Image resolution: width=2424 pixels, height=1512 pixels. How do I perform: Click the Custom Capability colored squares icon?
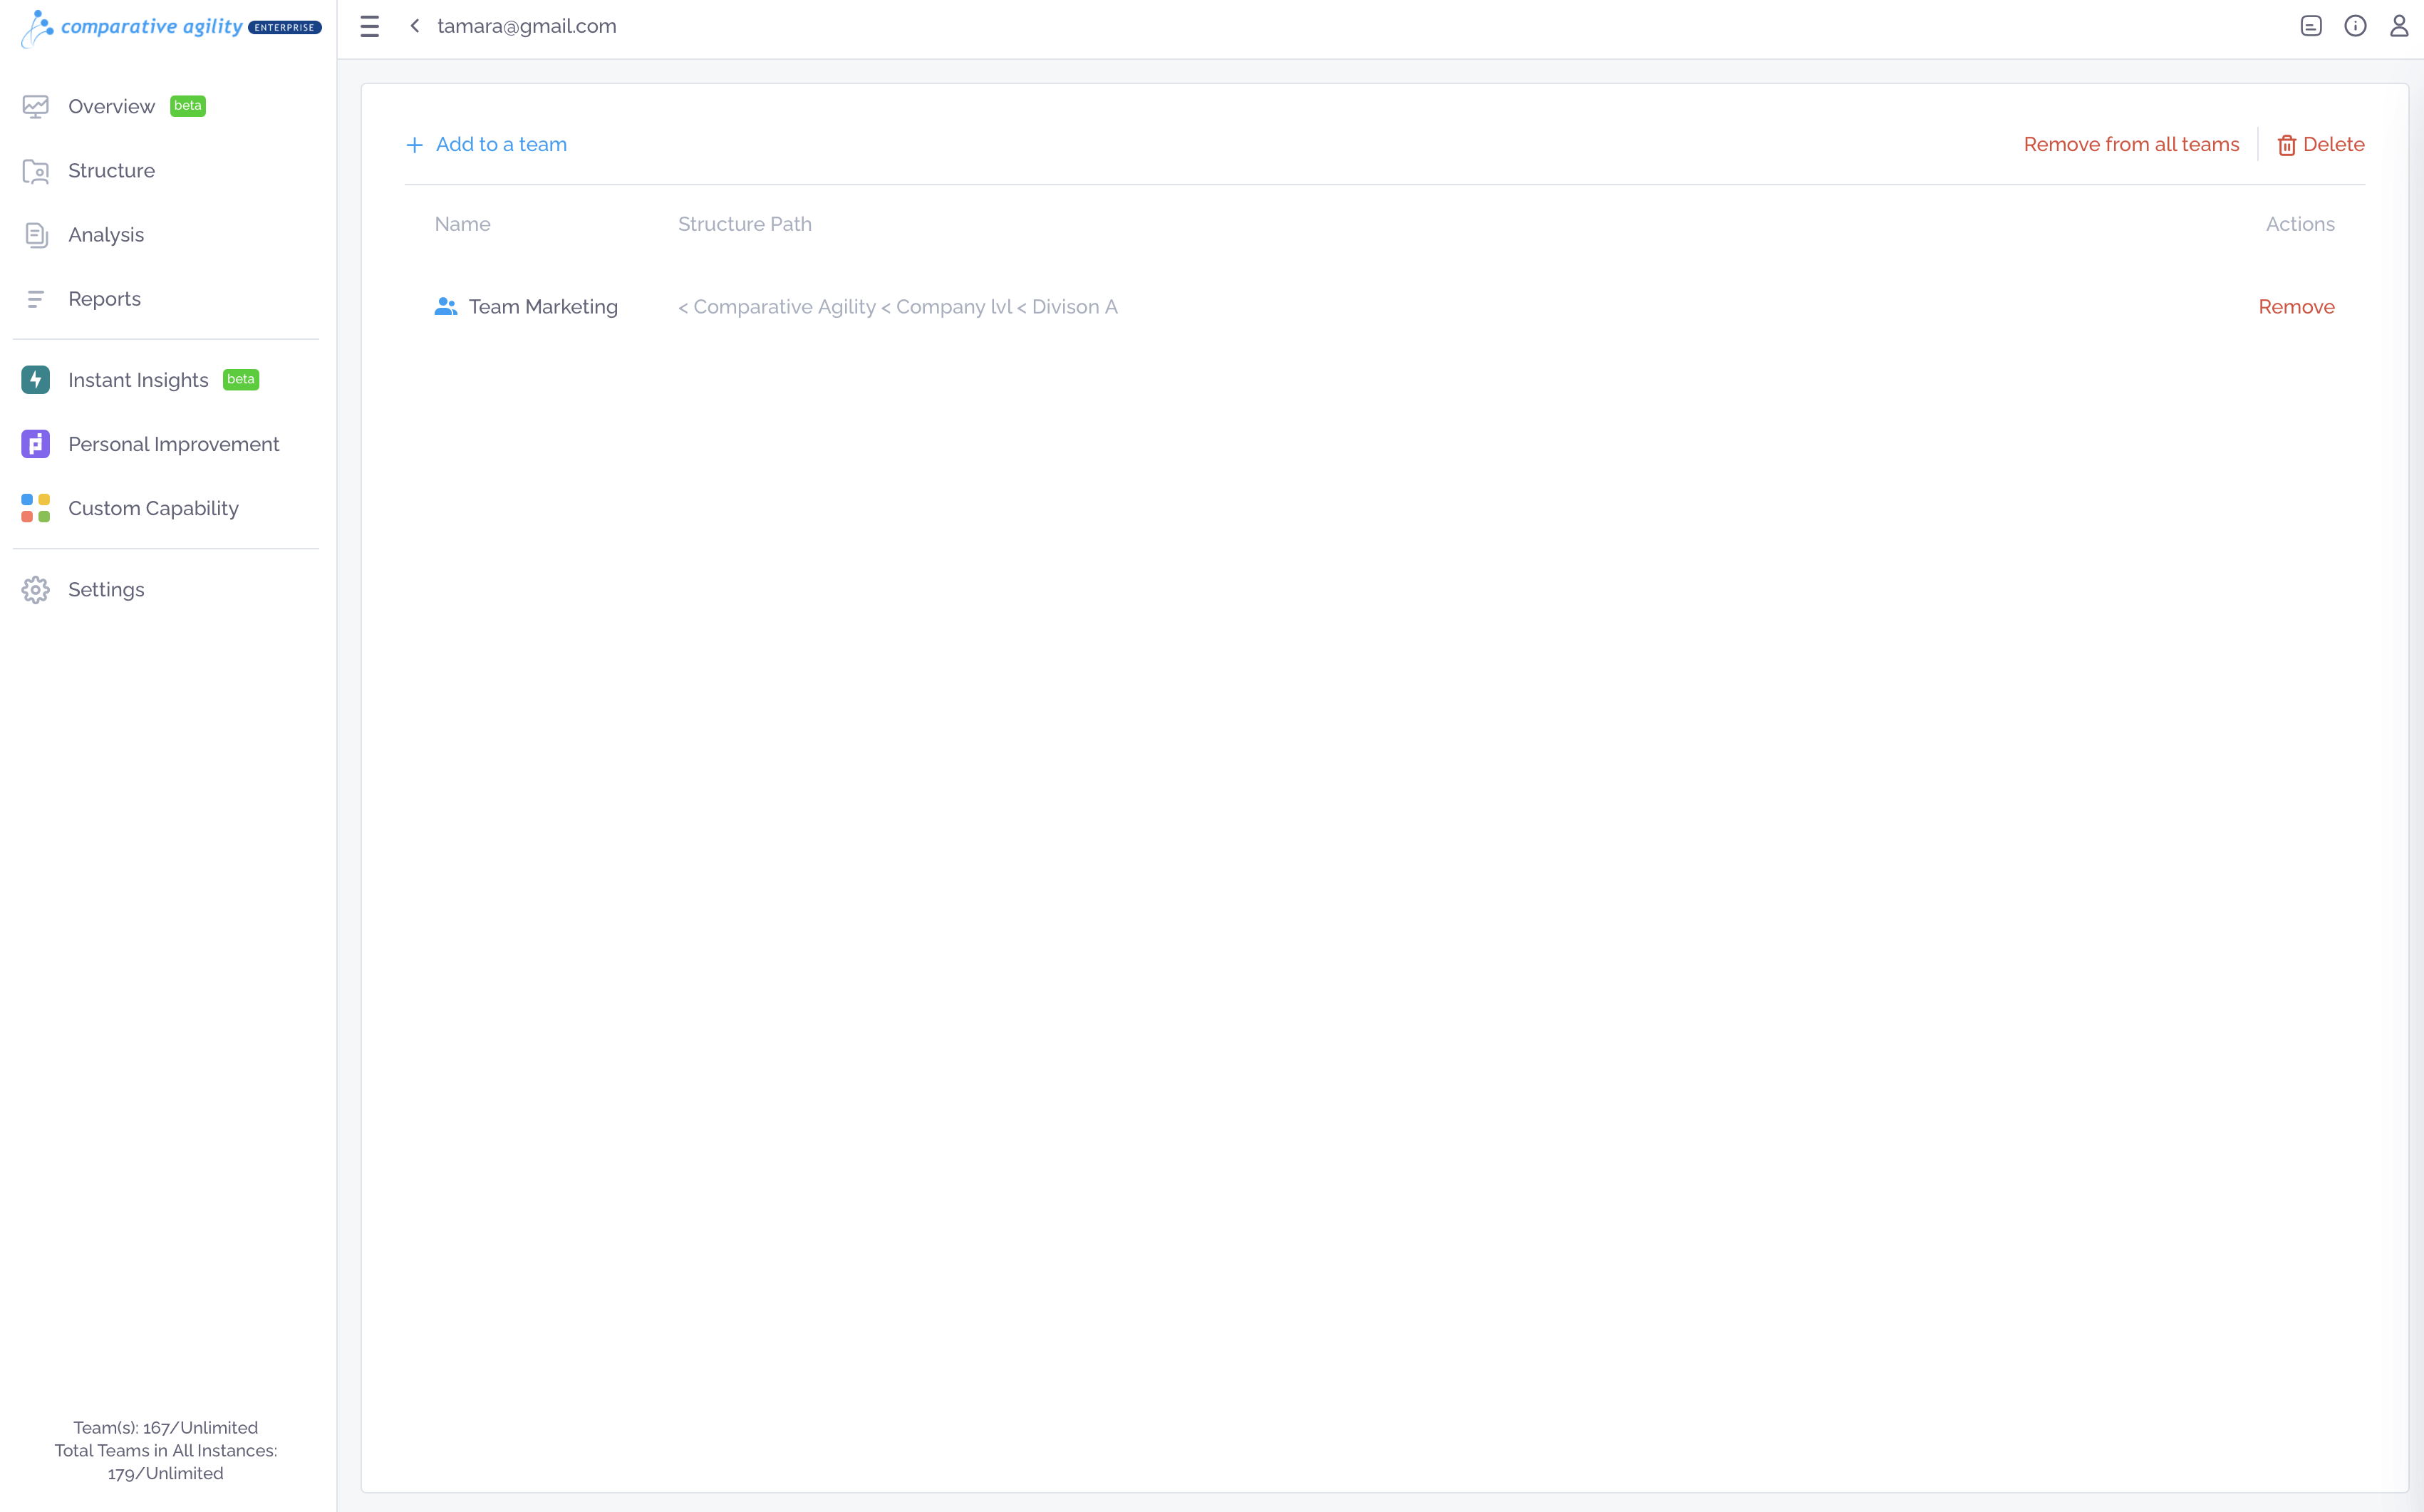click(x=36, y=508)
